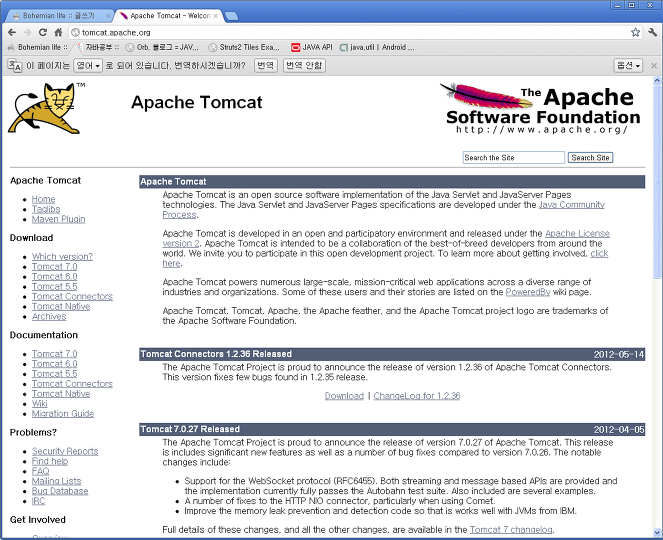Screen dimensions: 663x540
Task: Open the Bohemian life bookmark
Action: click(x=38, y=47)
